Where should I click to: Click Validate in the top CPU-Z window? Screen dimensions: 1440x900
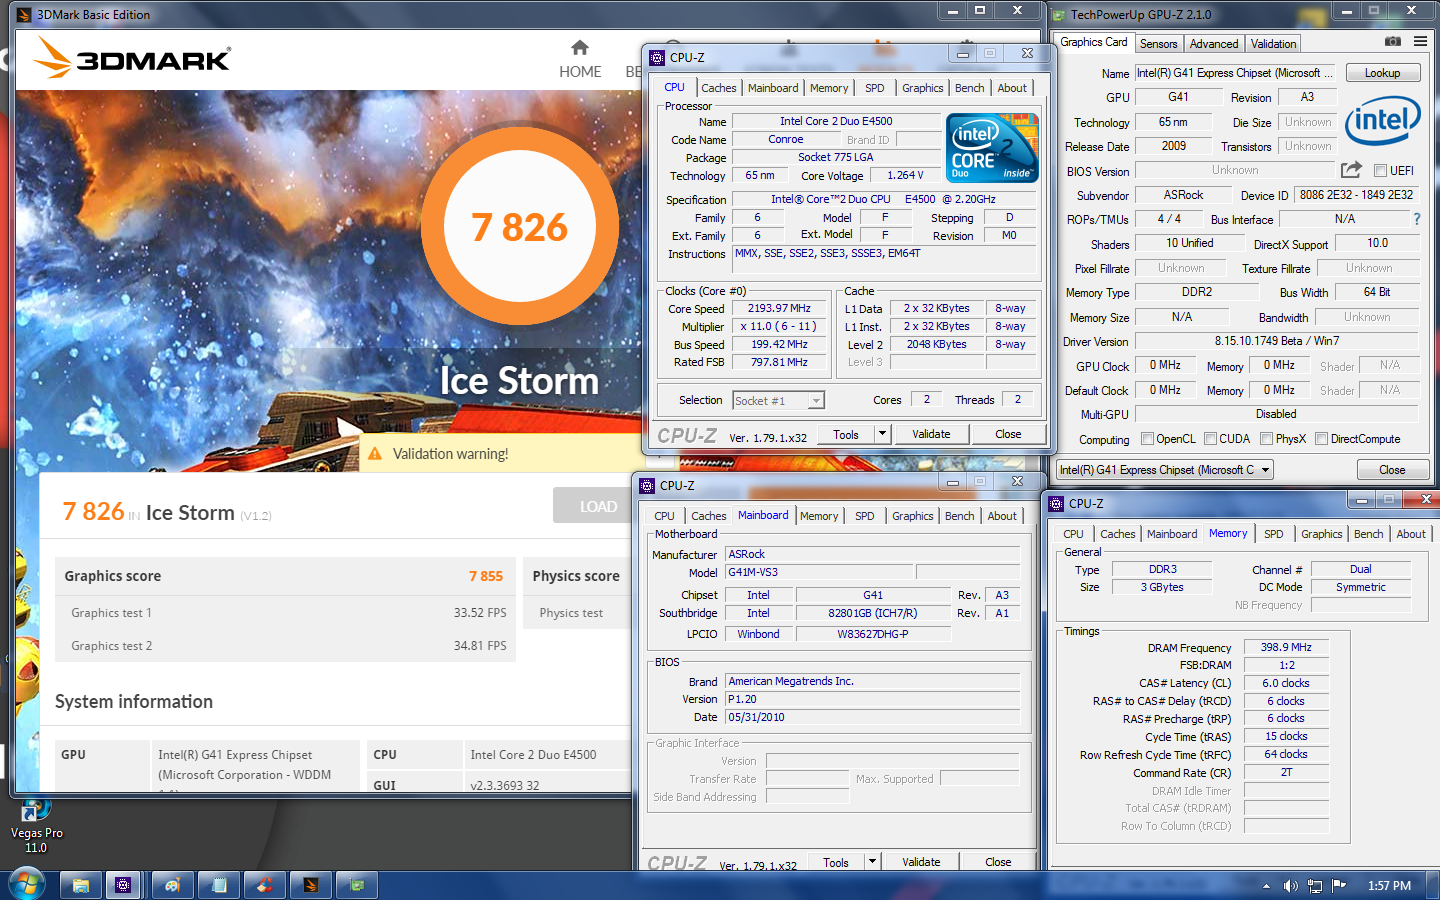click(931, 434)
